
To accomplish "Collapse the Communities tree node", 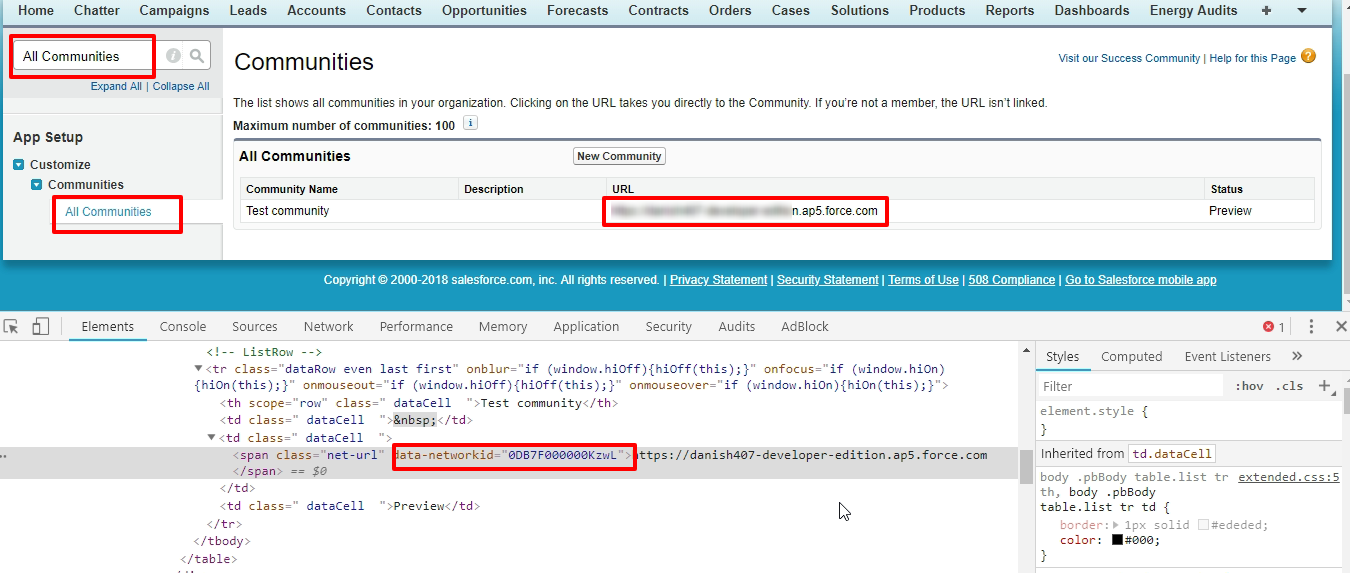I will point(37,185).
